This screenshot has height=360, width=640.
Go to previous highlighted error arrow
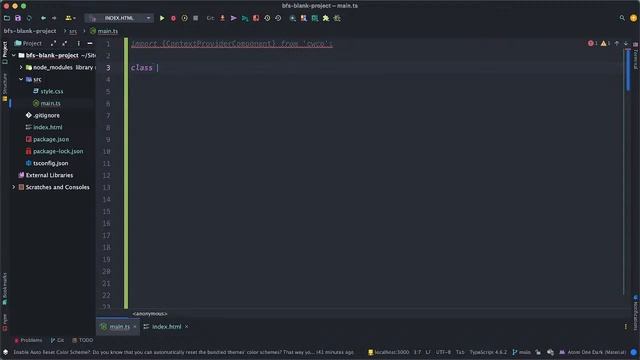point(617,43)
